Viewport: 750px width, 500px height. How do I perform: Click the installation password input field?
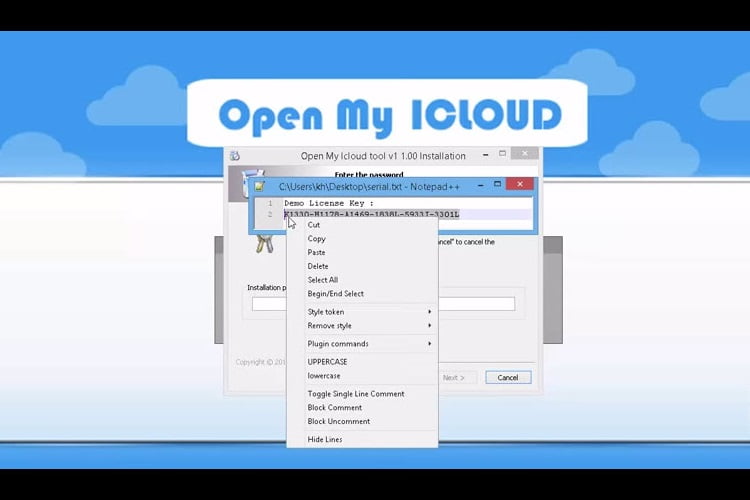(383, 304)
